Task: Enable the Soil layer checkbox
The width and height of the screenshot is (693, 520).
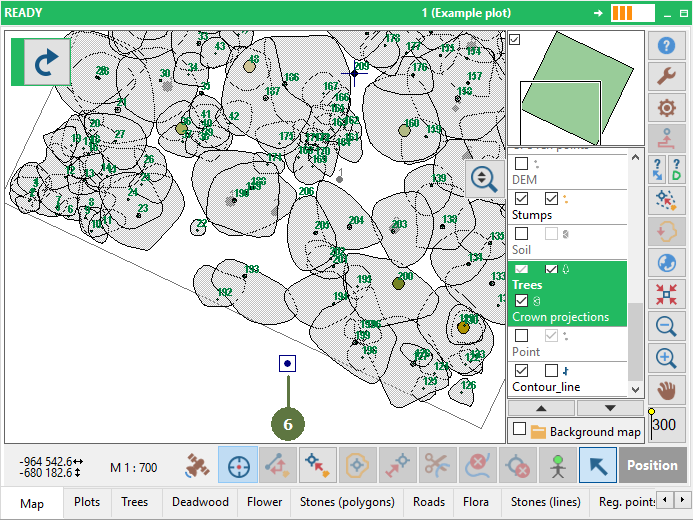Action: [x=522, y=233]
